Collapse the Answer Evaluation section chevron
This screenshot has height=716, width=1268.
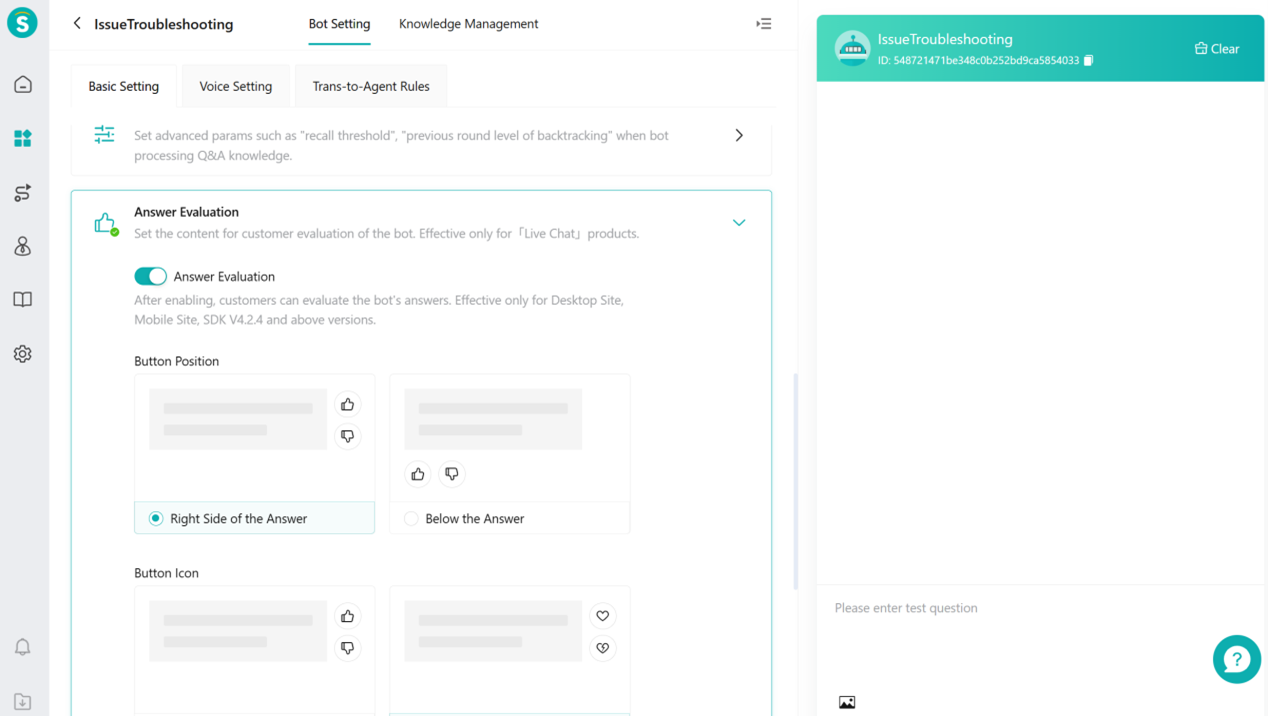click(739, 222)
